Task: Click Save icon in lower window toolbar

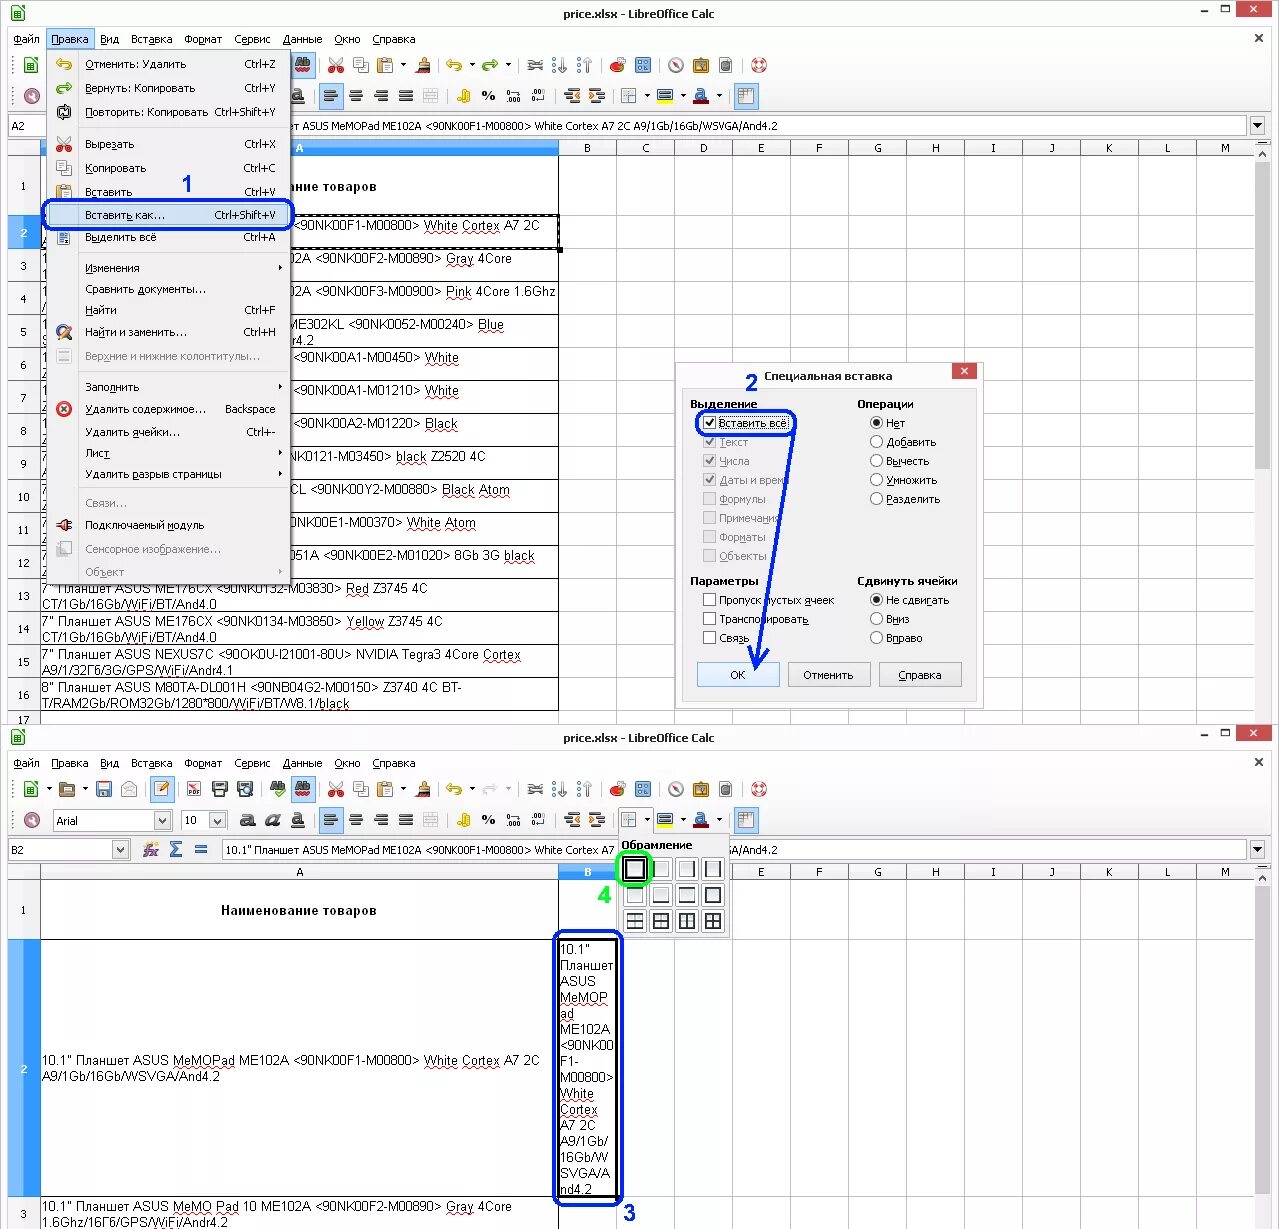Action: (x=104, y=789)
